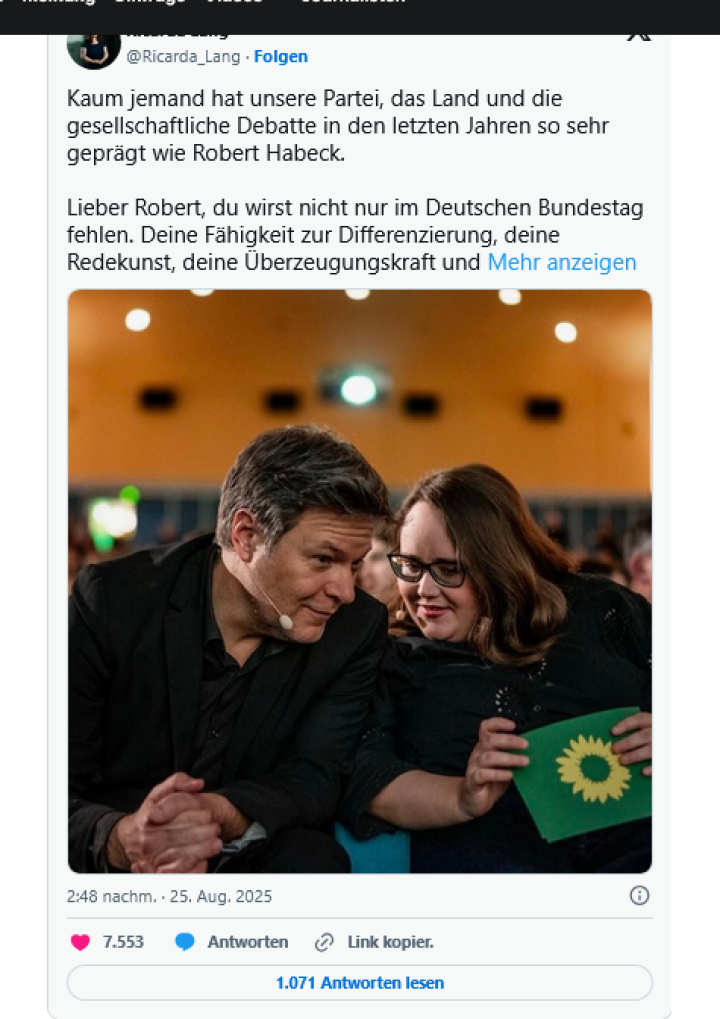Select the Journalisten item in the top bar
This screenshot has height=1019, width=720.
click(x=354, y=2)
